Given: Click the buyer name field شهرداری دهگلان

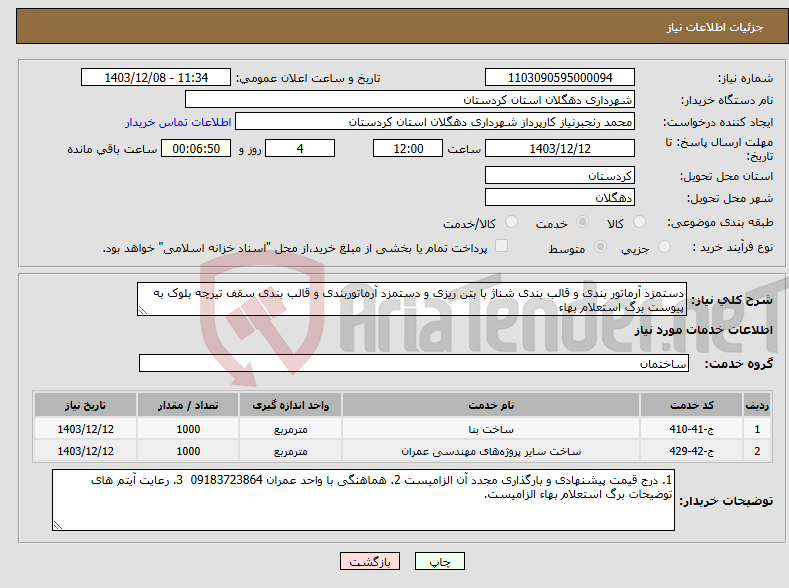Looking at the screenshot, I should coord(410,100).
